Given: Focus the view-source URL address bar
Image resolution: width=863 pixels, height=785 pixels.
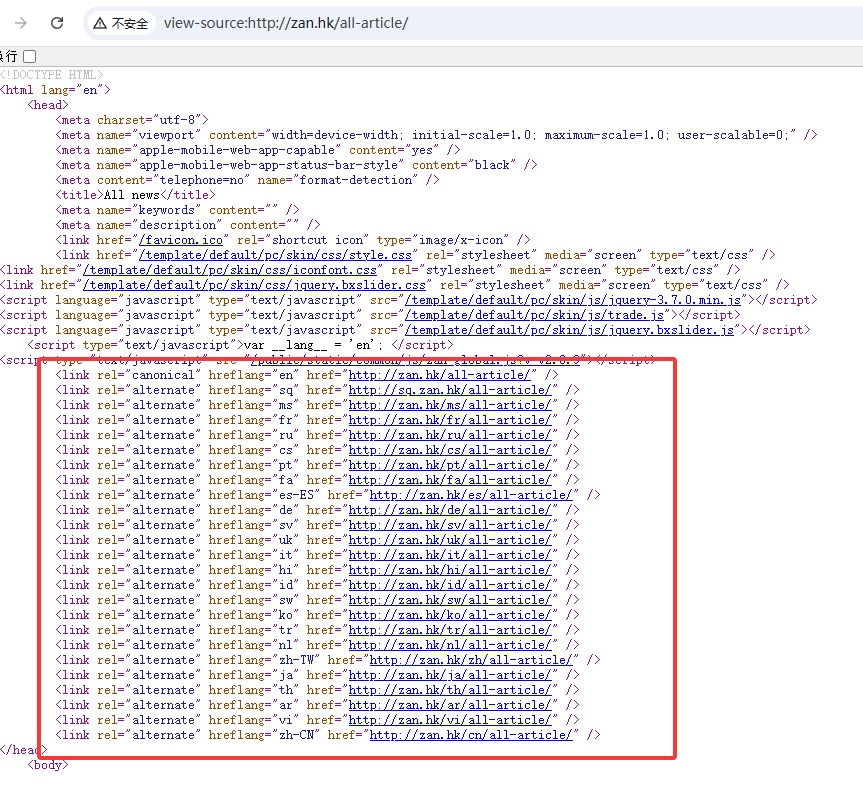Looking at the screenshot, I should pos(286,23).
